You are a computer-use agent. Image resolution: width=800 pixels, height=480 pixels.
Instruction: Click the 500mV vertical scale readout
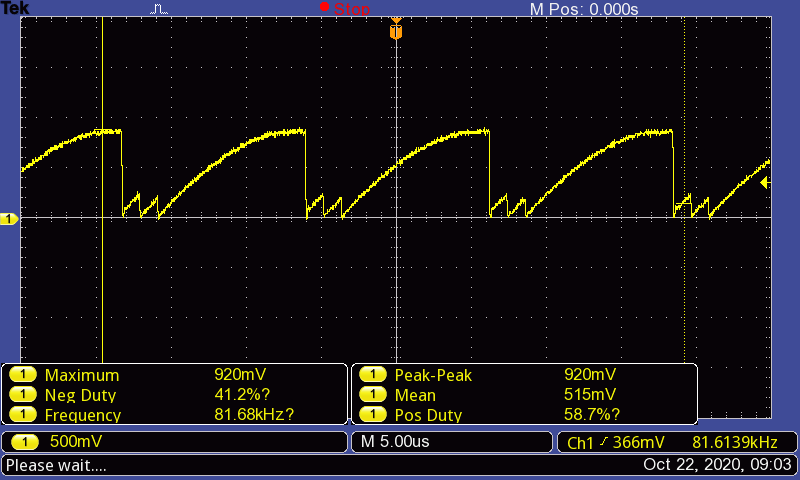(x=76, y=441)
